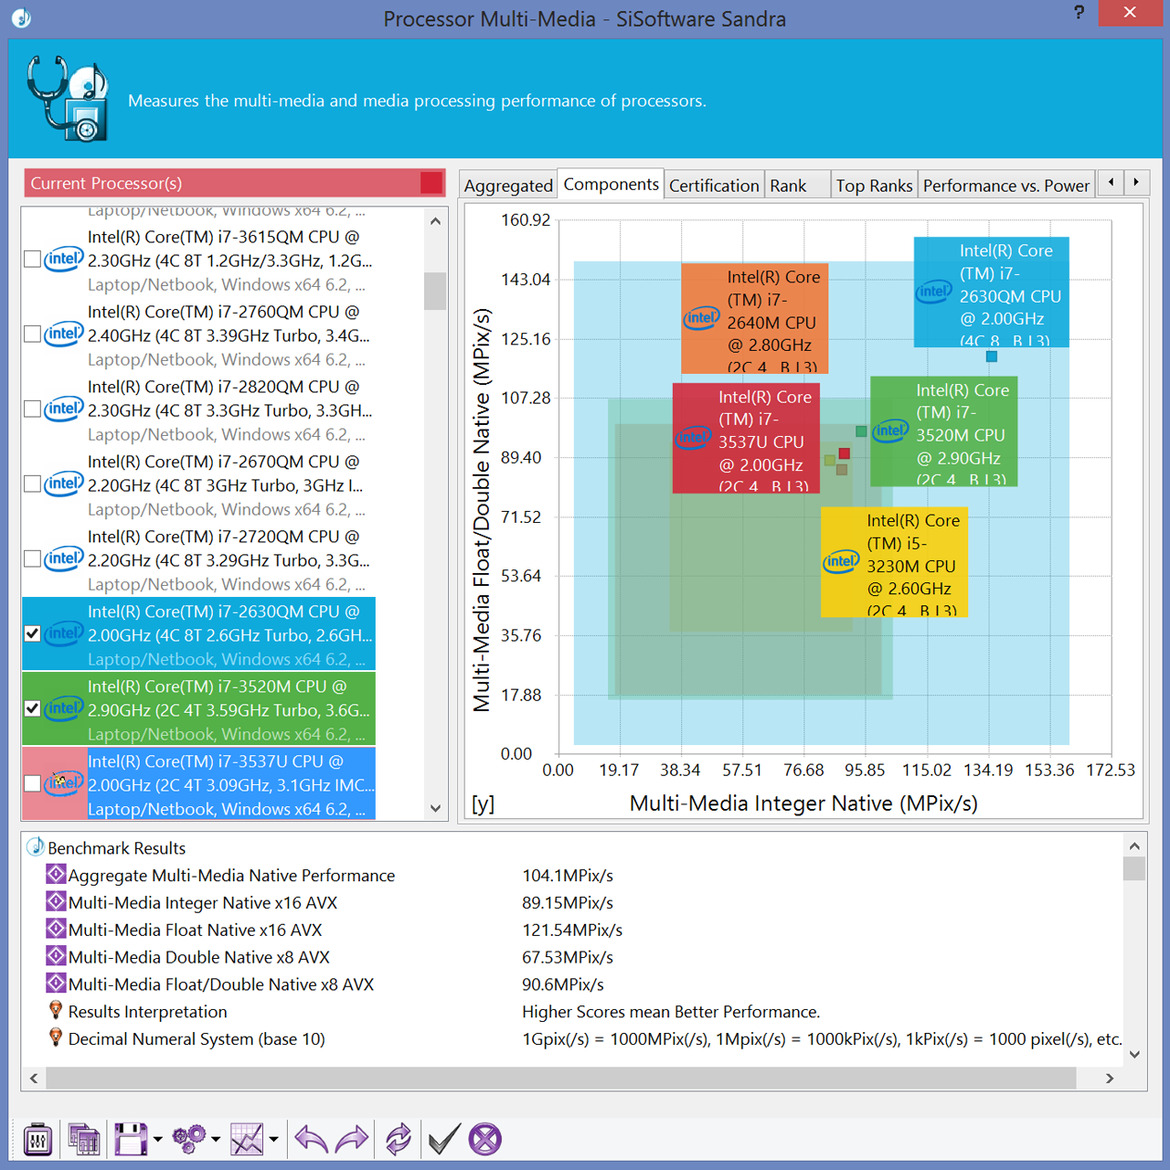The image size is (1170, 1170).
Task: Click the 67.53MPix/s double result value
Action: point(568,957)
